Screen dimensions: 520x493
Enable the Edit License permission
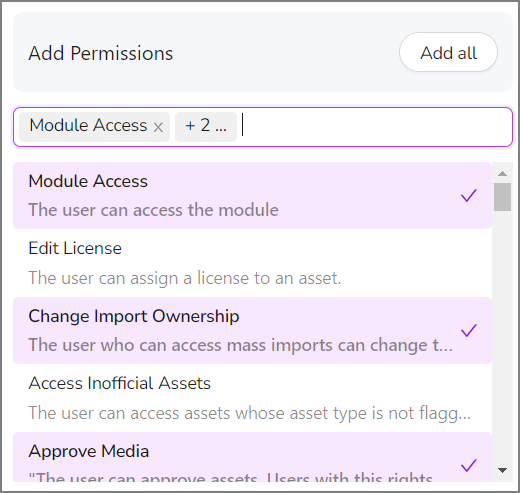click(252, 263)
